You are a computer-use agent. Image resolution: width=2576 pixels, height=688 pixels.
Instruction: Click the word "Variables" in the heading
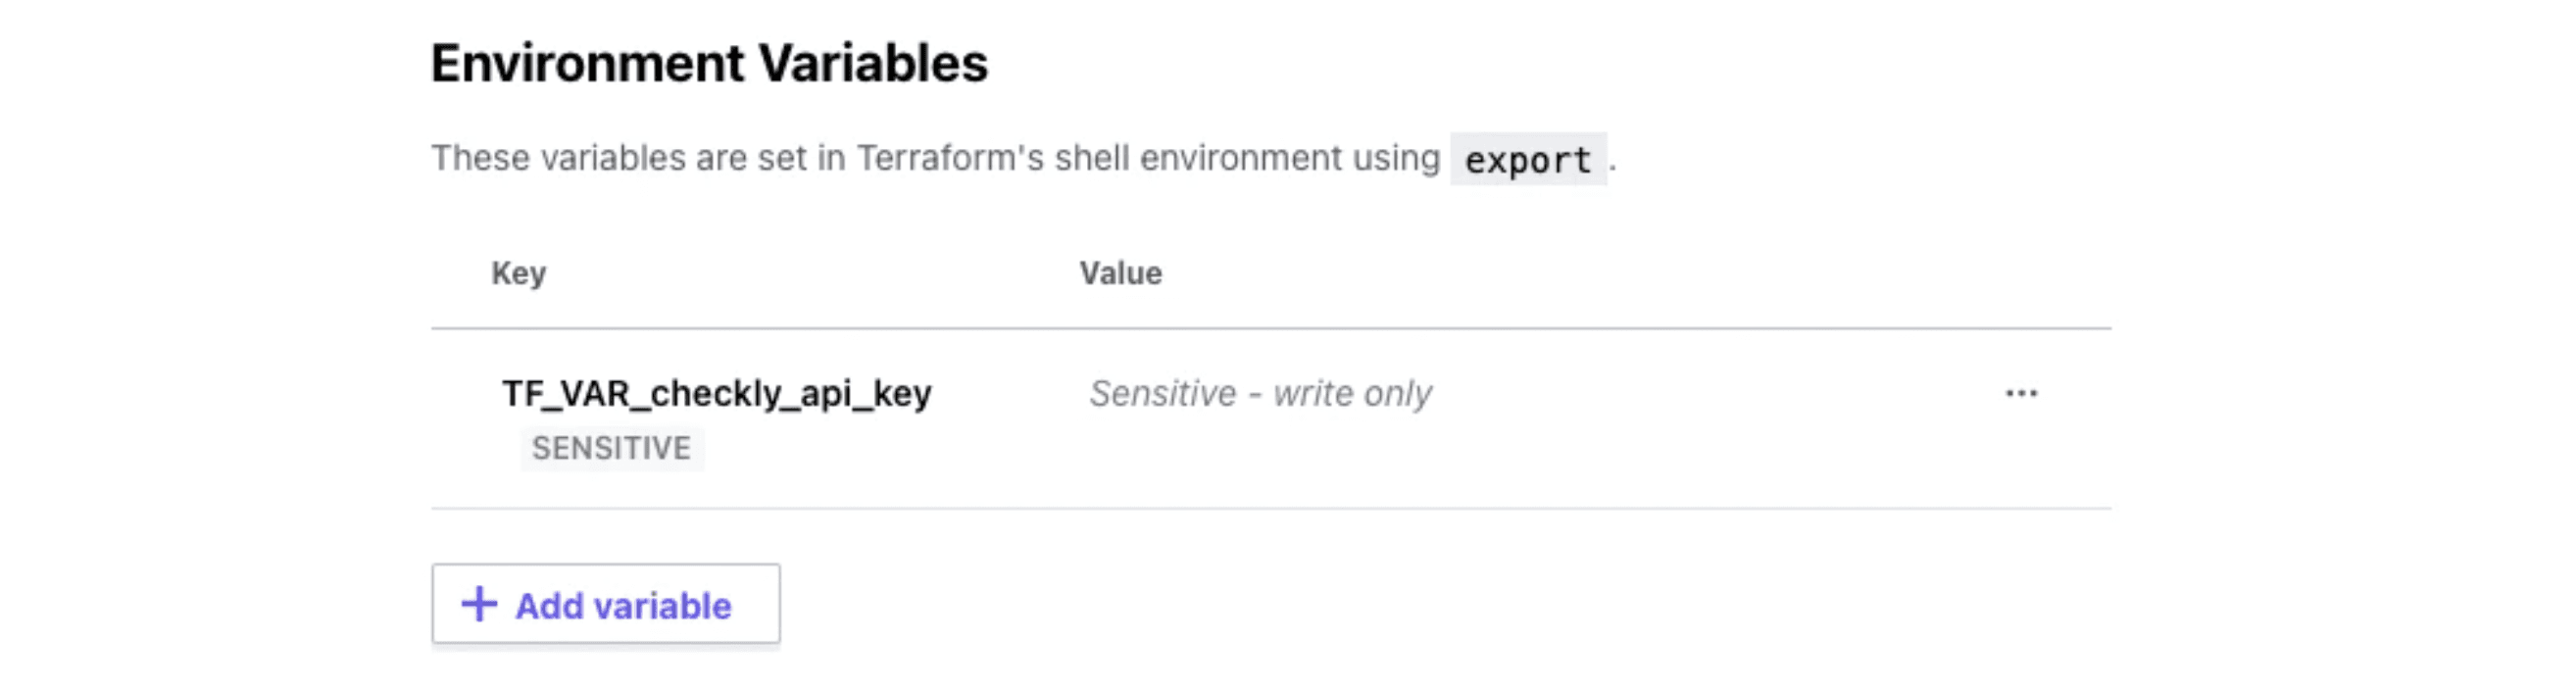(x=873, y=63)
